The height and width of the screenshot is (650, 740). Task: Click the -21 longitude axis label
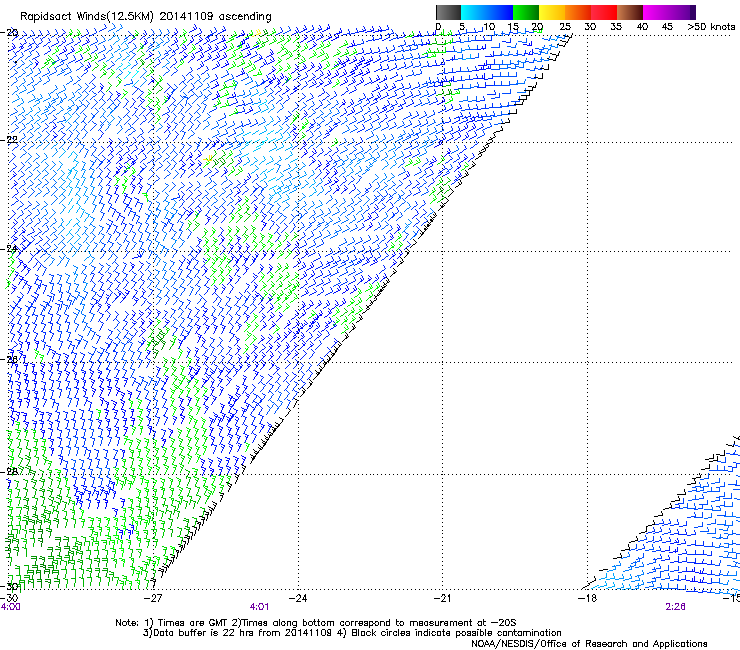click(442, 598)
